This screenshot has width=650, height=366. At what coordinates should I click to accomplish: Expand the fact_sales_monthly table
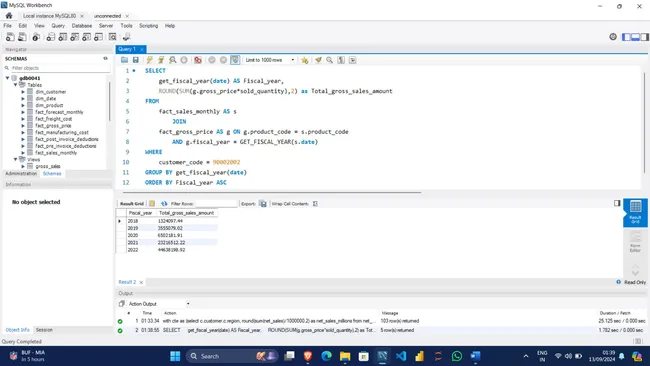click(23, 153)
